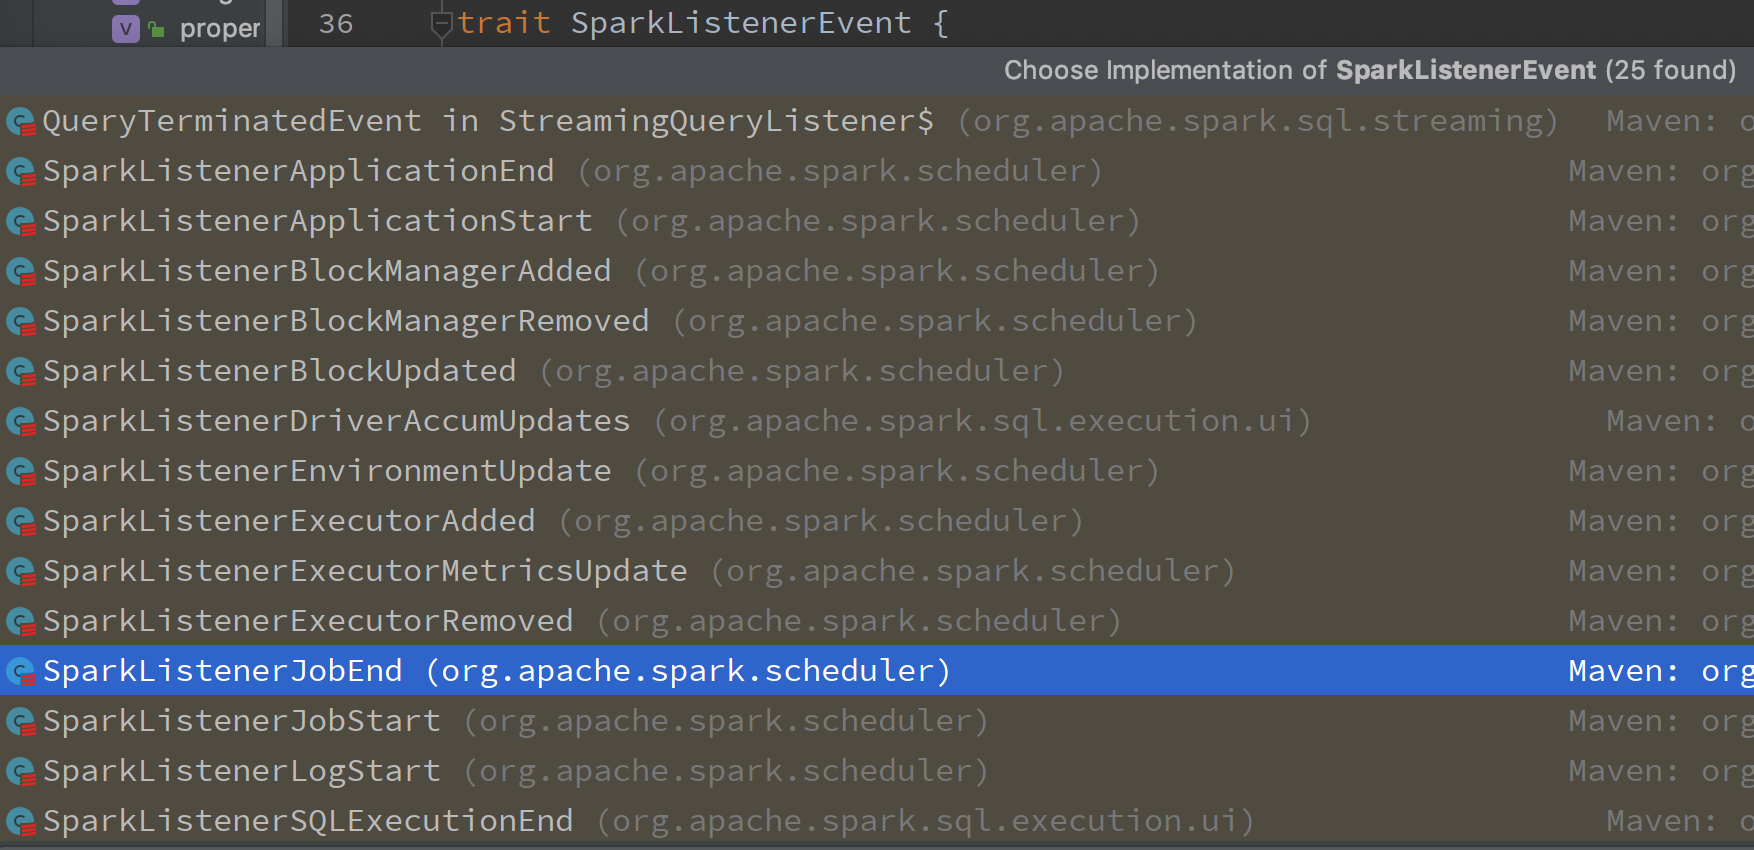Click the class icon beside QueryTerminatedEvent
This screenshot has width=1754, height=850.
[x=20, y=122]
